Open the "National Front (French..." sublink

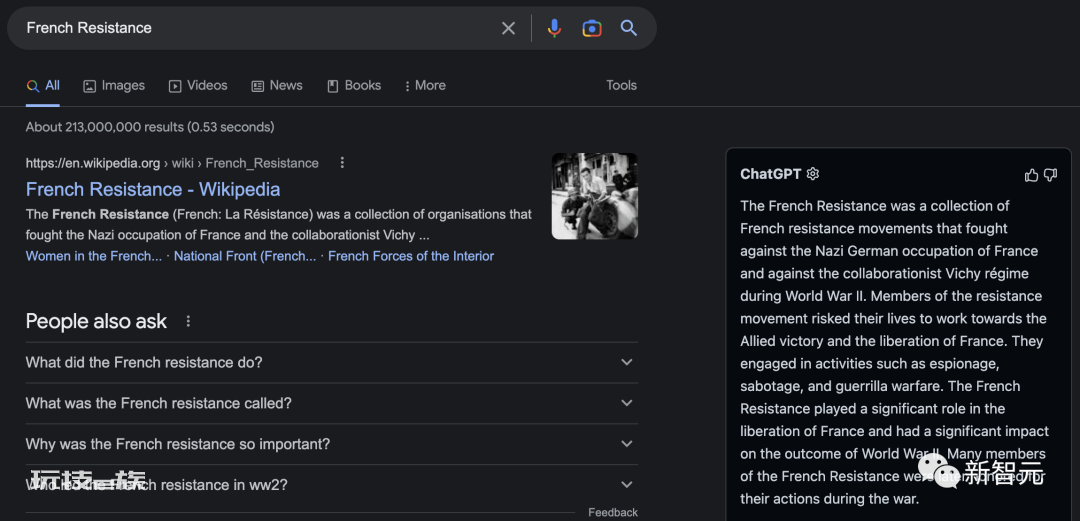pos(245,256)
